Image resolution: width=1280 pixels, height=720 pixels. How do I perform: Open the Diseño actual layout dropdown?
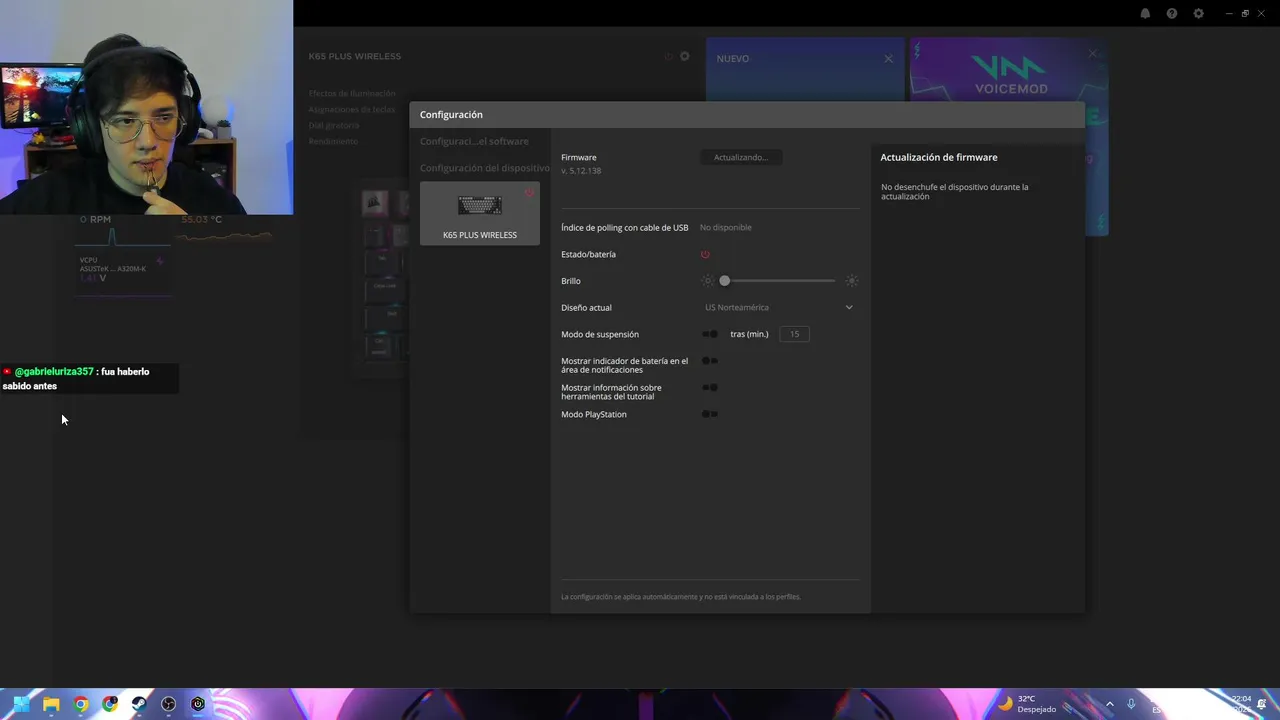click(779, 308)
